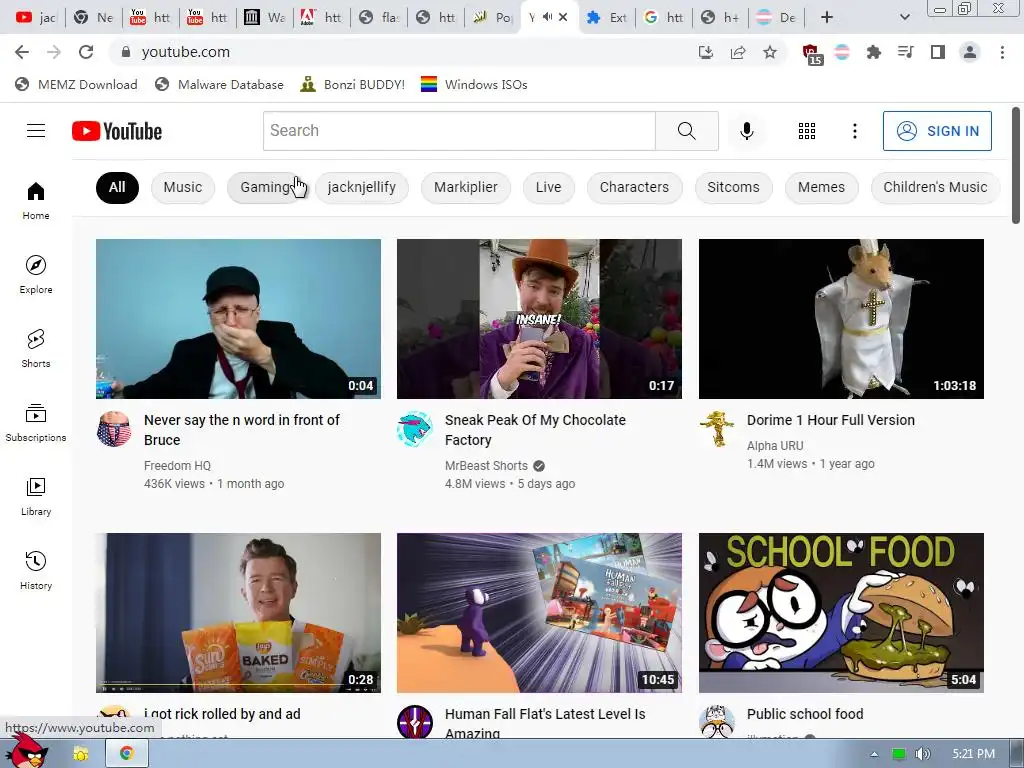Start voice search with microphone icon
Viewport: 1024px width, 768px height.
click(746, 131)
